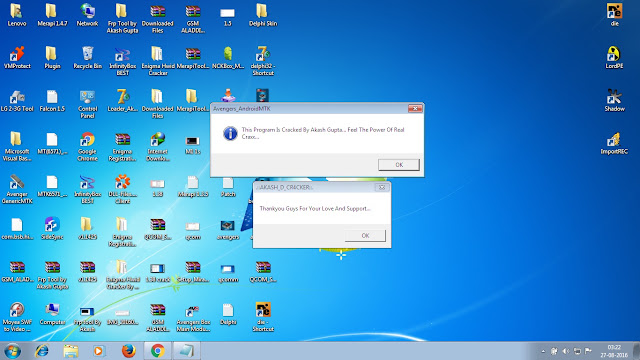Click OK in the AKASH_D_CRACKER dialog

(x=365, y=236)
